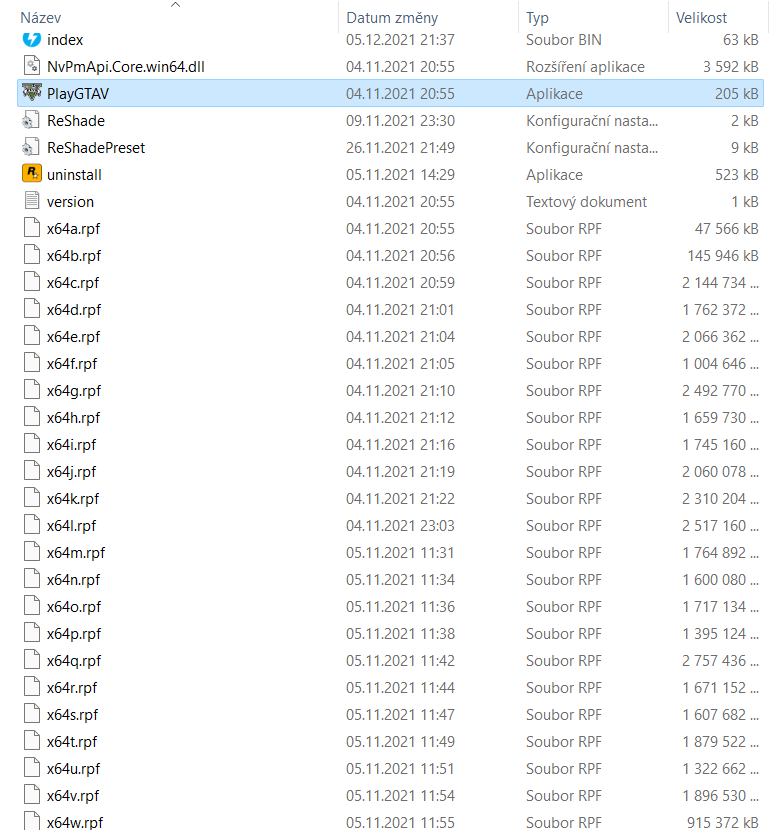Click the date 05.11.2021 11:31
This screenshot has width=779, height=837.
(x=400, y=553)
